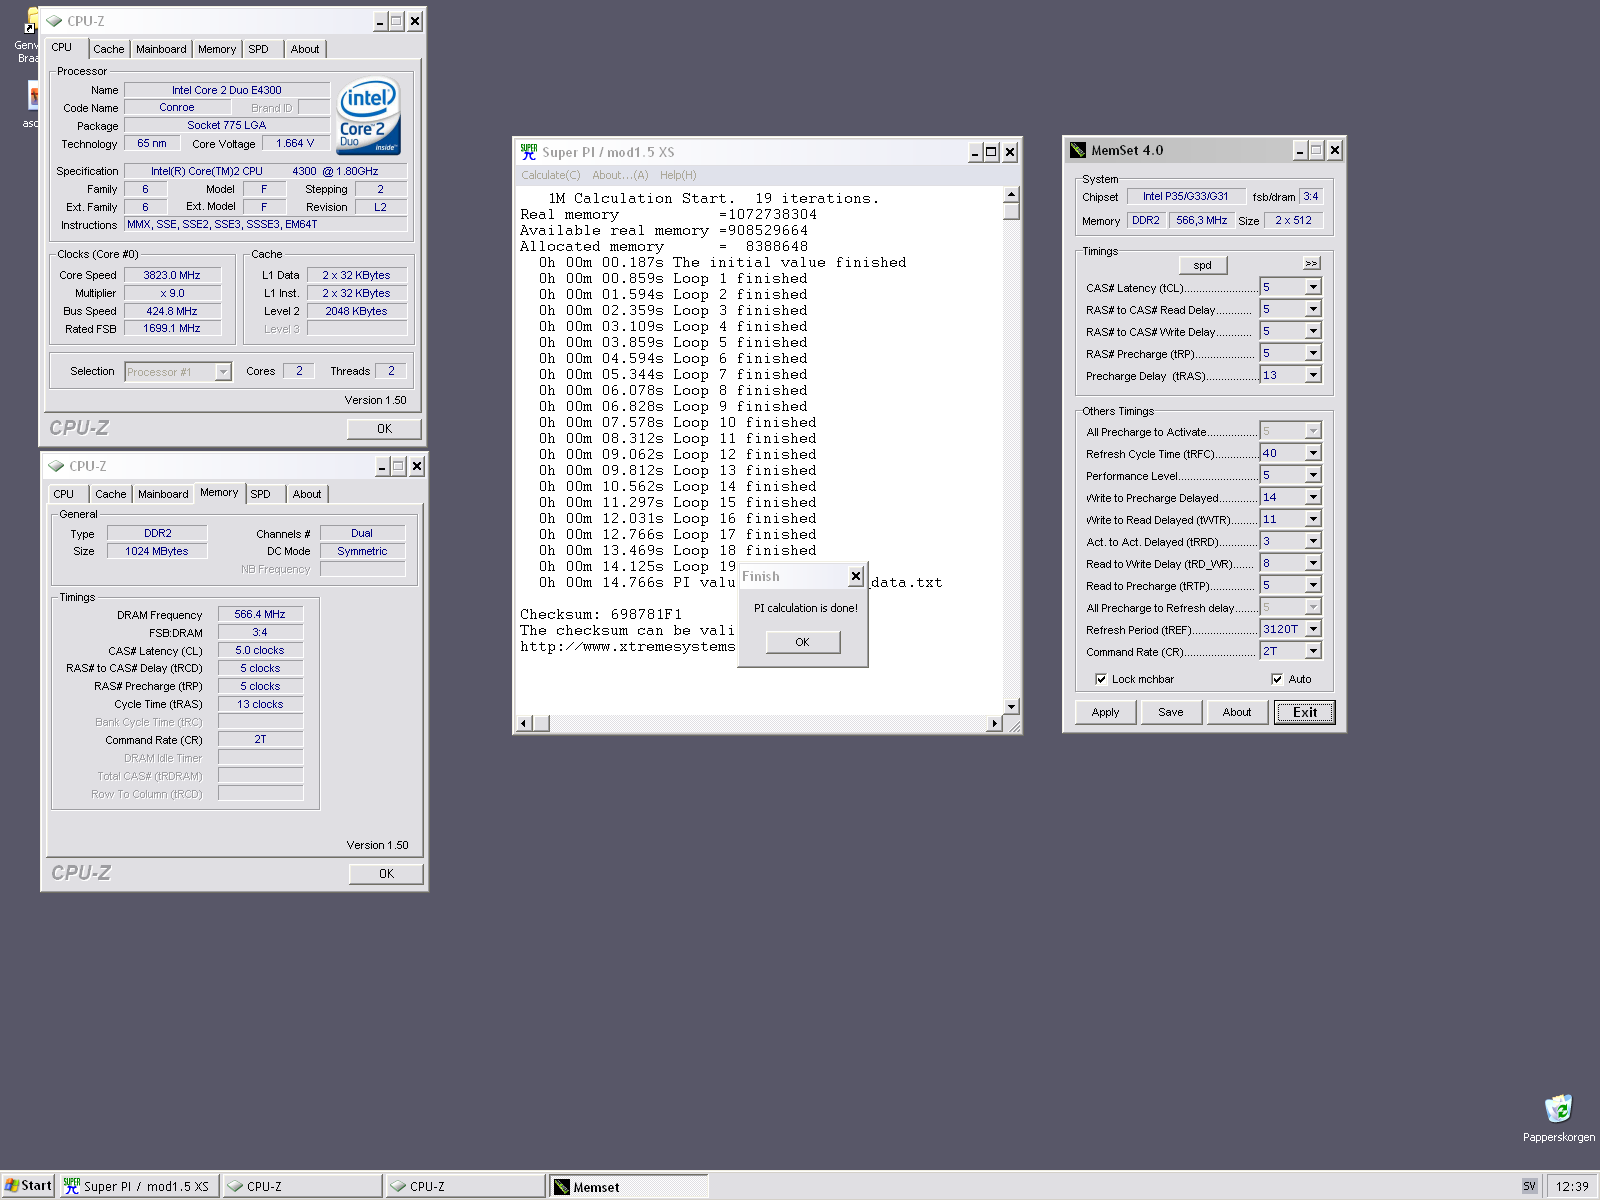Open the Precharge Delay (tRAS) dropdown

tap(1313, 375)
